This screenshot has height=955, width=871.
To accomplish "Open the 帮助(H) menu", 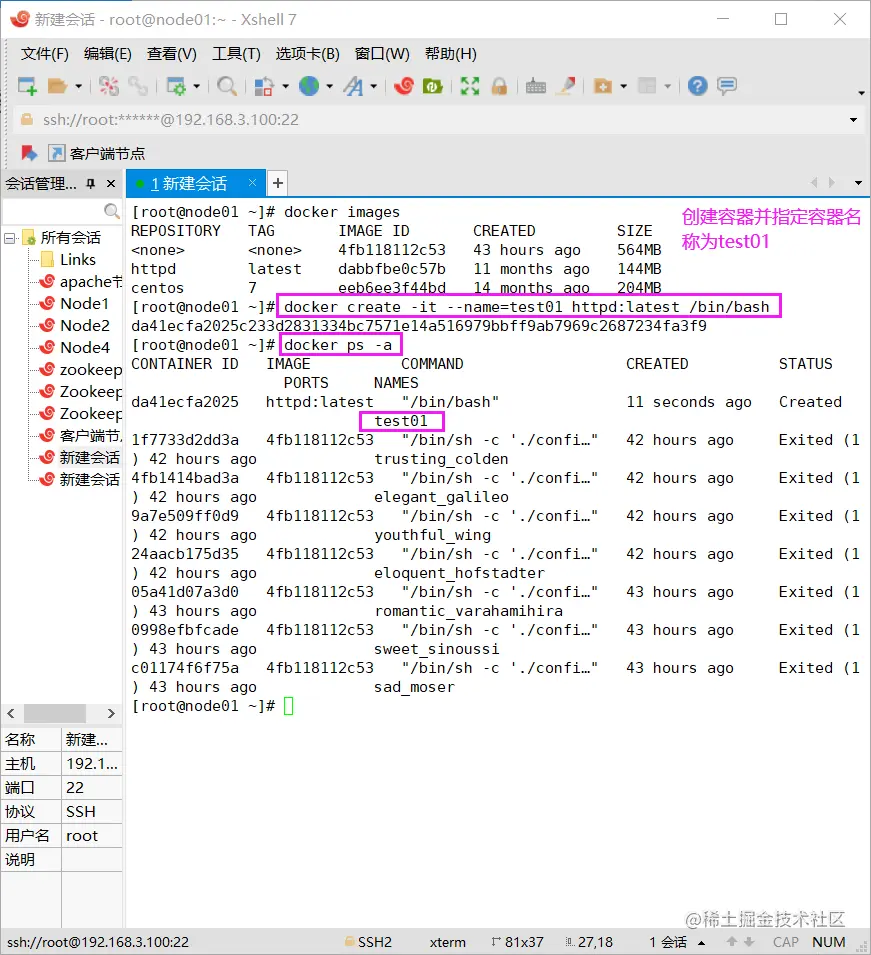I will point(451,54).
